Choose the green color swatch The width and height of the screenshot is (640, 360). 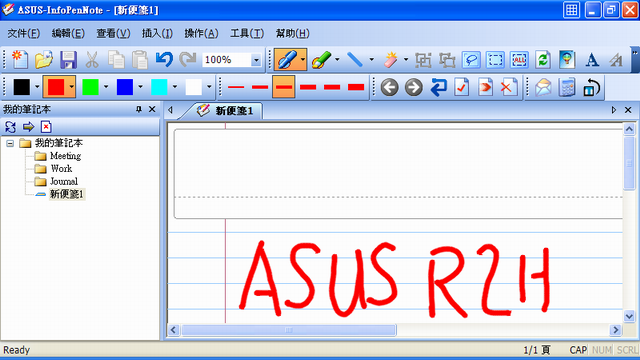tap(90, 87)
